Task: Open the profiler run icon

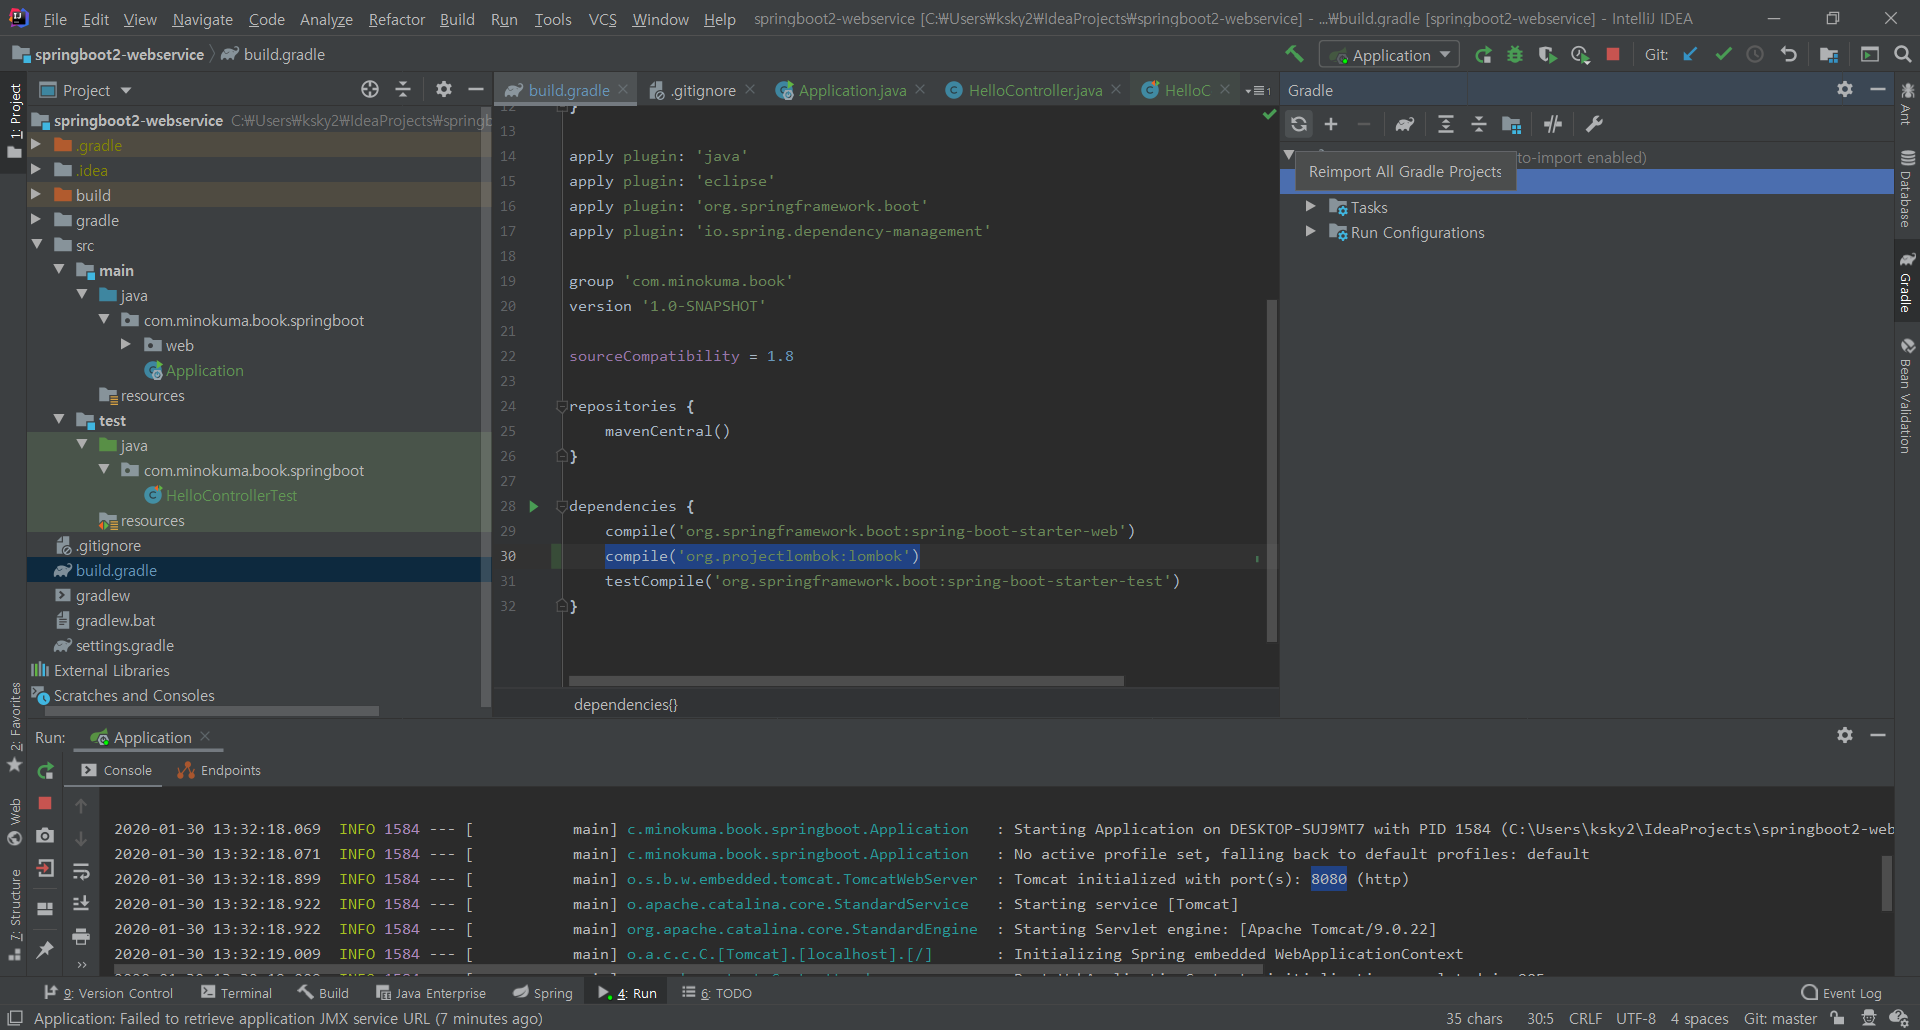Action: [x=1580, y=55]
